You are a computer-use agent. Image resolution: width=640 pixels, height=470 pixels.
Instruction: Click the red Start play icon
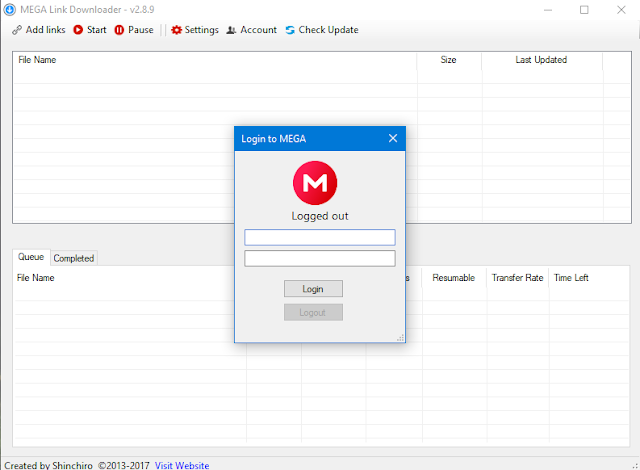pyautogui.click(x=78, y=30)
